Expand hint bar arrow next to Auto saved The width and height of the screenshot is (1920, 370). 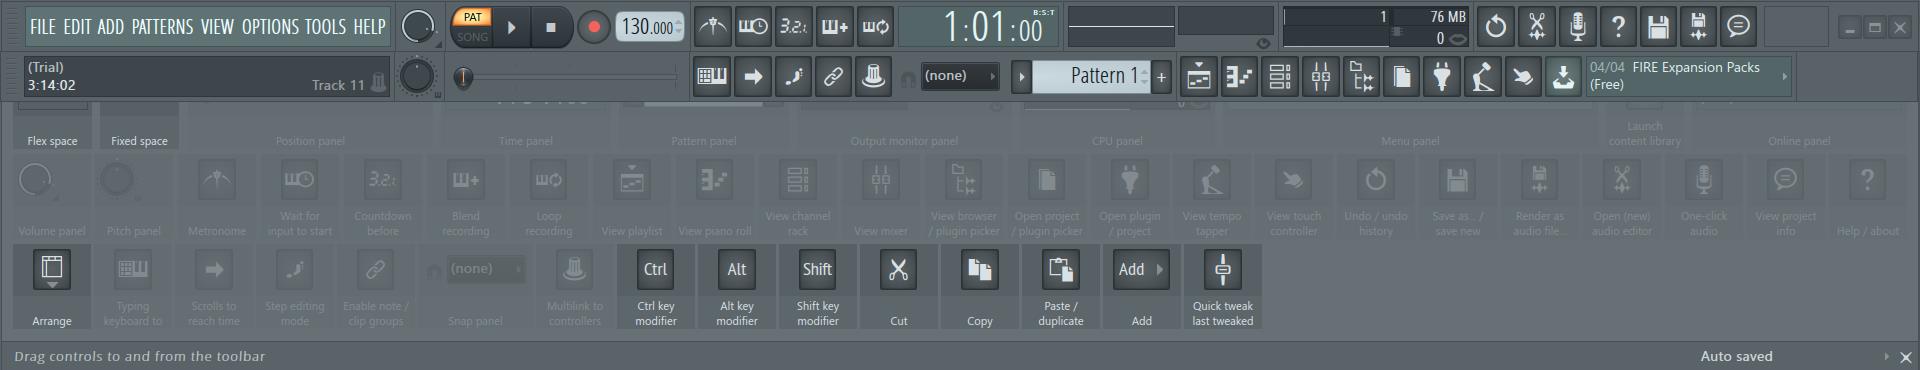pyautogui.click(x=1886, y=356)
